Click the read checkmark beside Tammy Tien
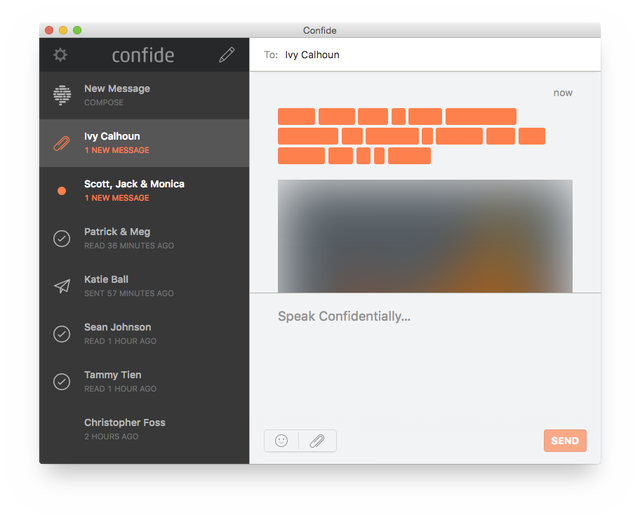 [62, 382]
